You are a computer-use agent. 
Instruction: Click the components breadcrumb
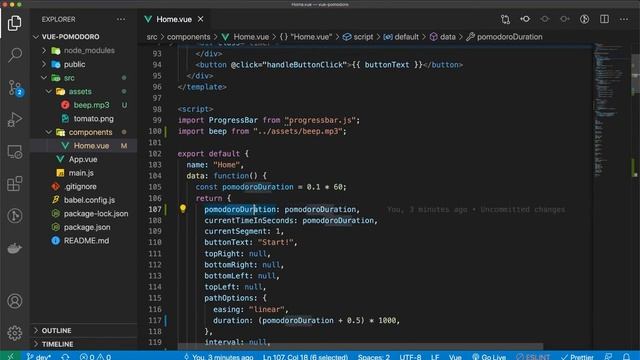click(189, 37)
